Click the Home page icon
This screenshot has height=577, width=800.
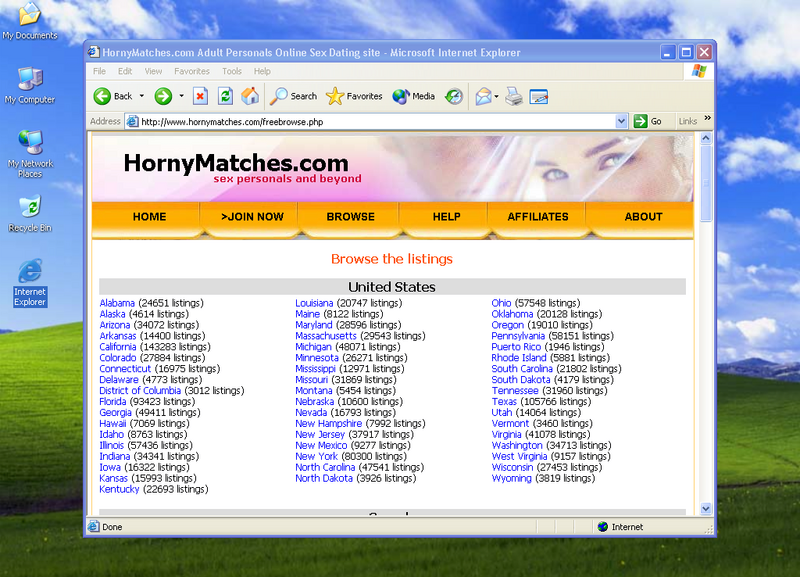250,96
